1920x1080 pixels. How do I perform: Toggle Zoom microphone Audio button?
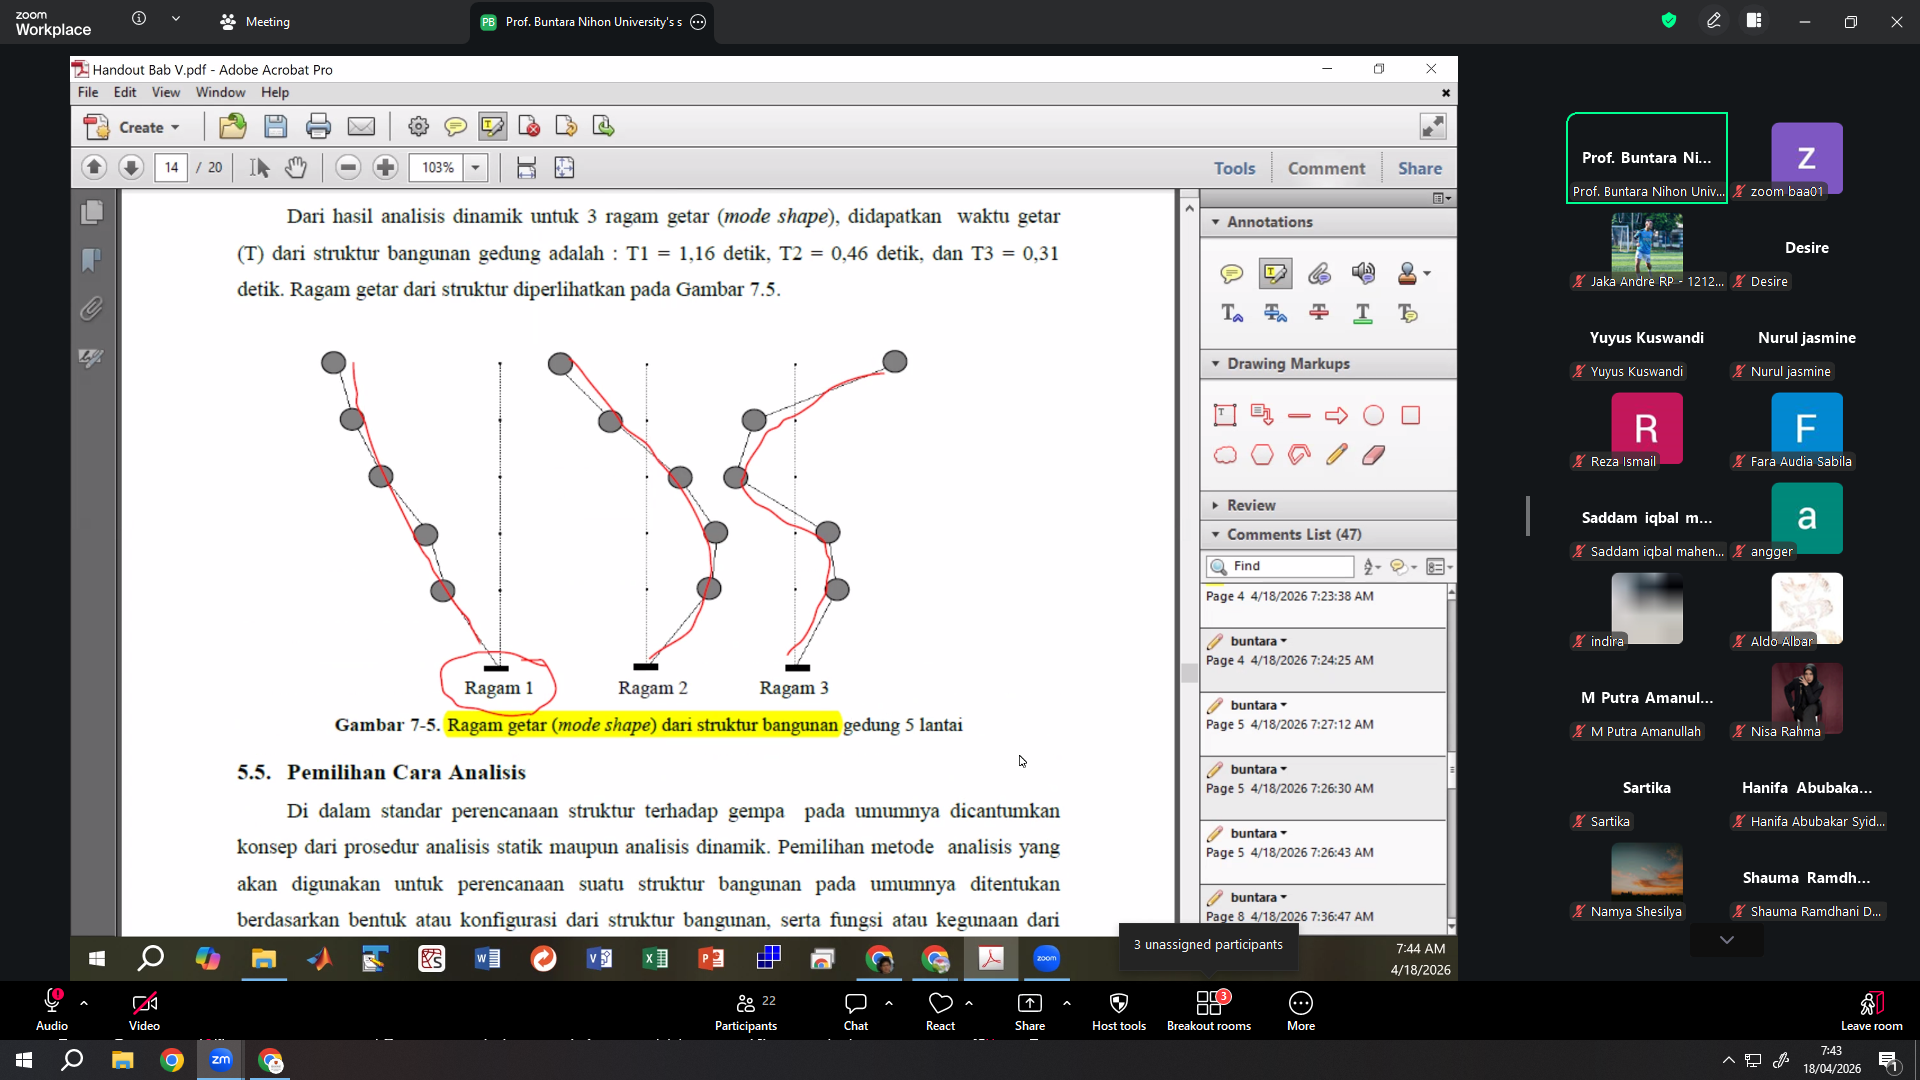pyautogui.click(x=52, y=1010)
